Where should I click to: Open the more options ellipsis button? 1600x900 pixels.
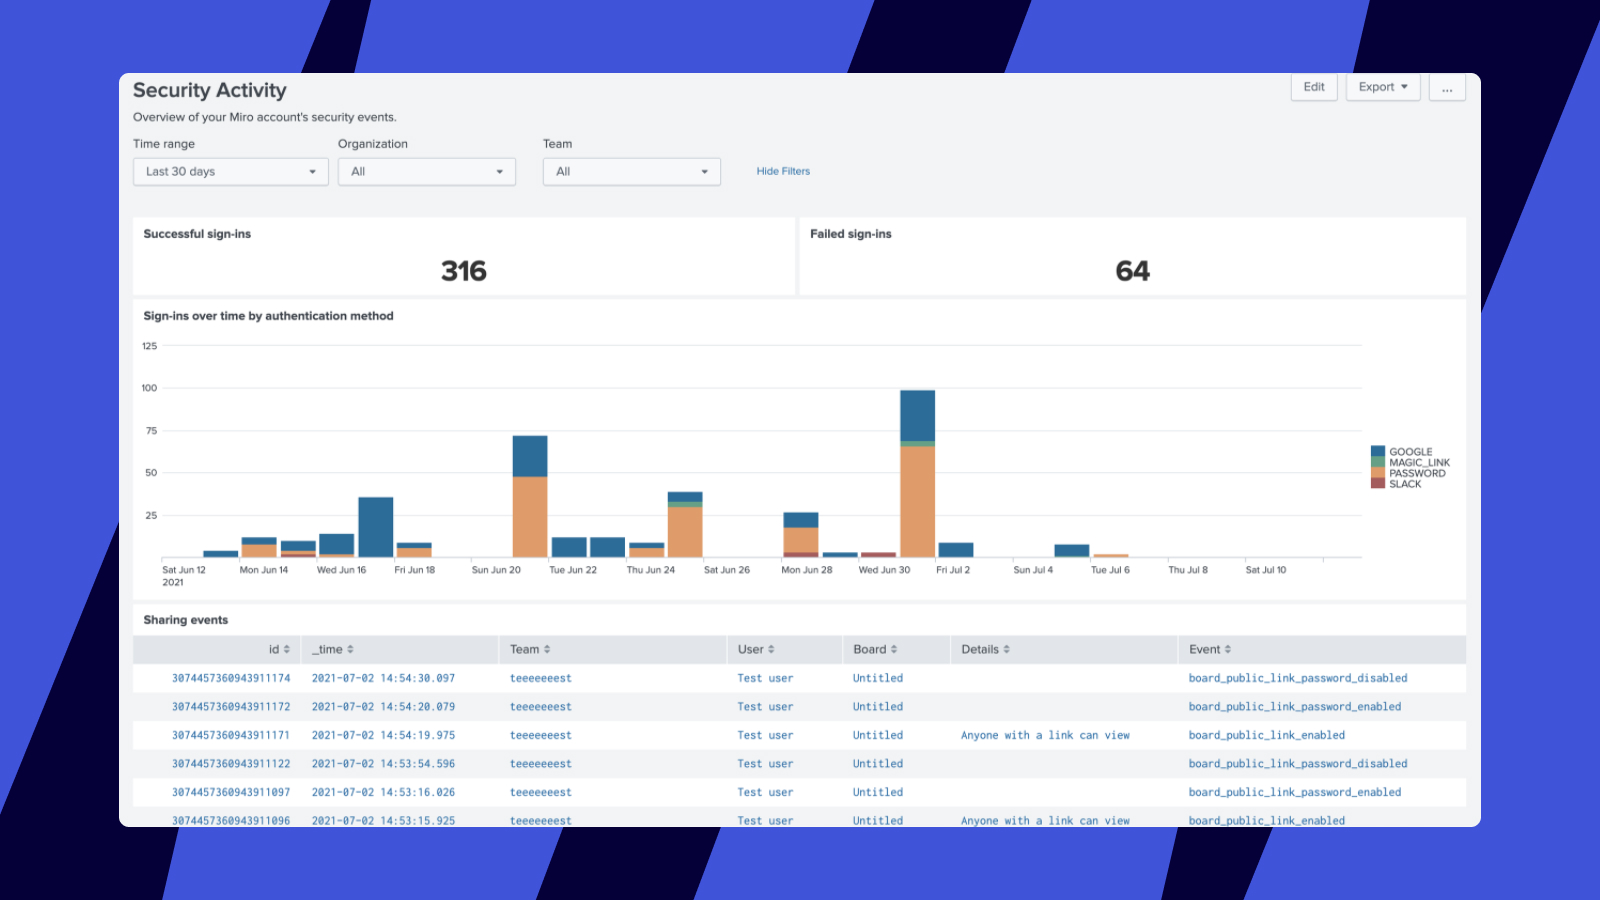pos(1447,88)
